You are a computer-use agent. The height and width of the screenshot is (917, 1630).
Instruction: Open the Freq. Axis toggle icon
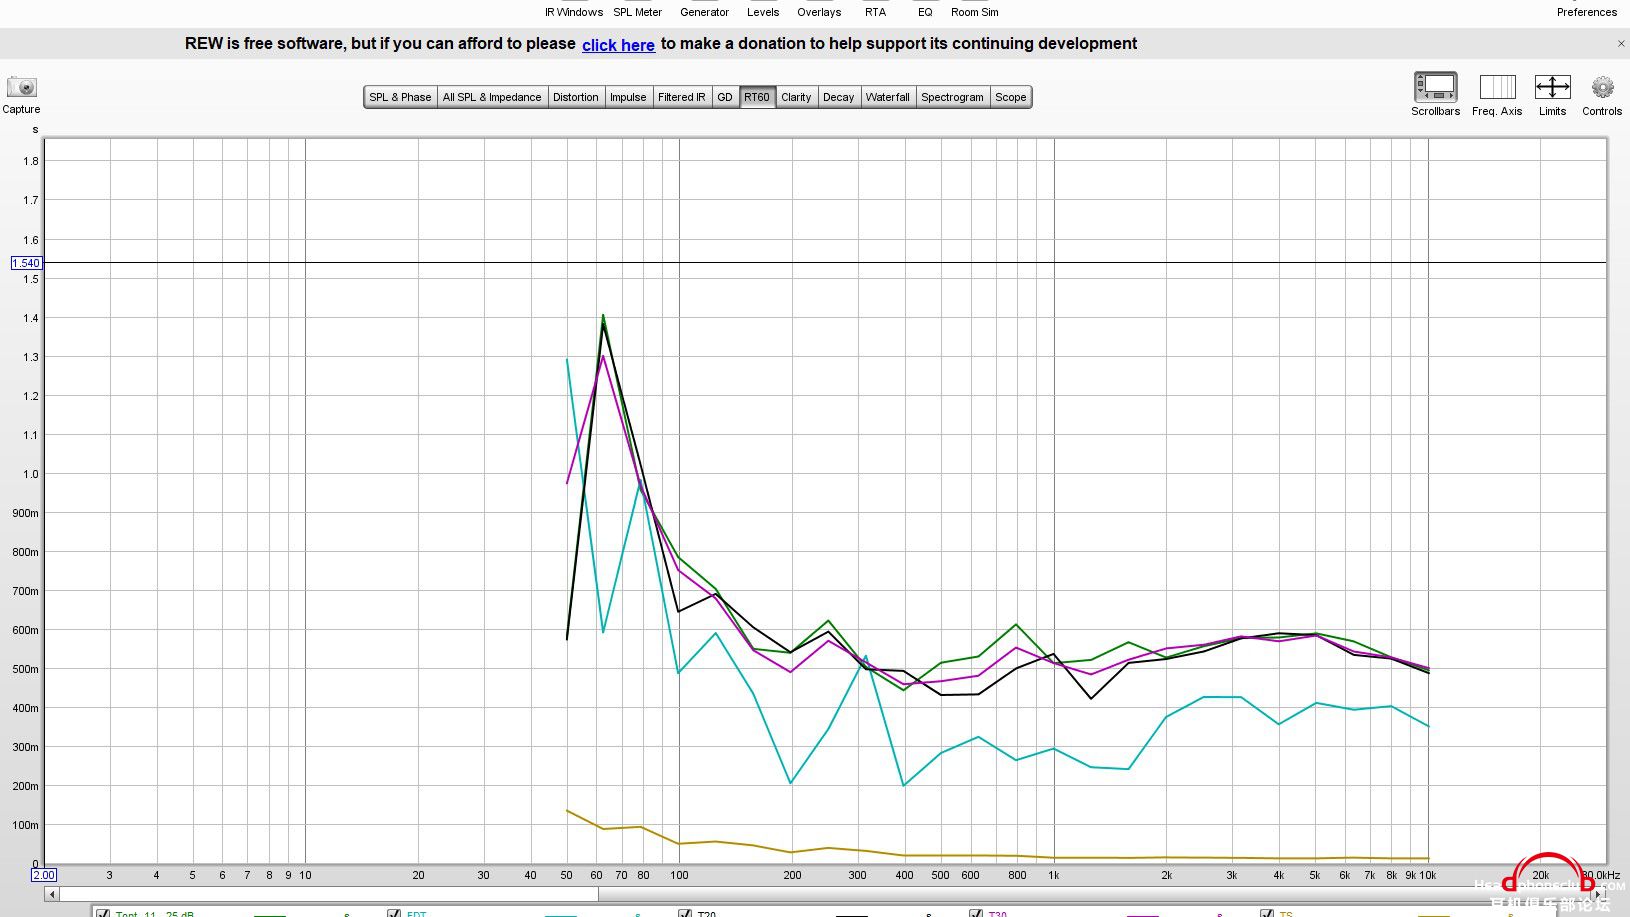click(x=1497, y=87)
